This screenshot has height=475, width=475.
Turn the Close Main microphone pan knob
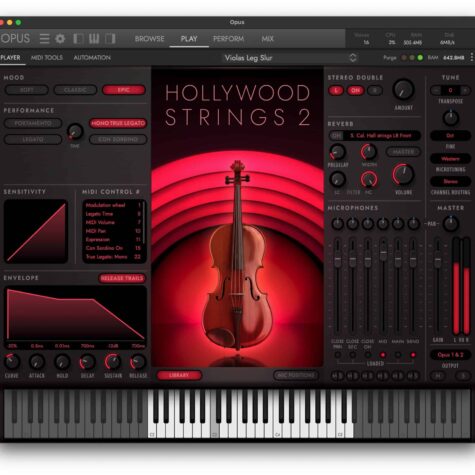(x=338, y=224)
